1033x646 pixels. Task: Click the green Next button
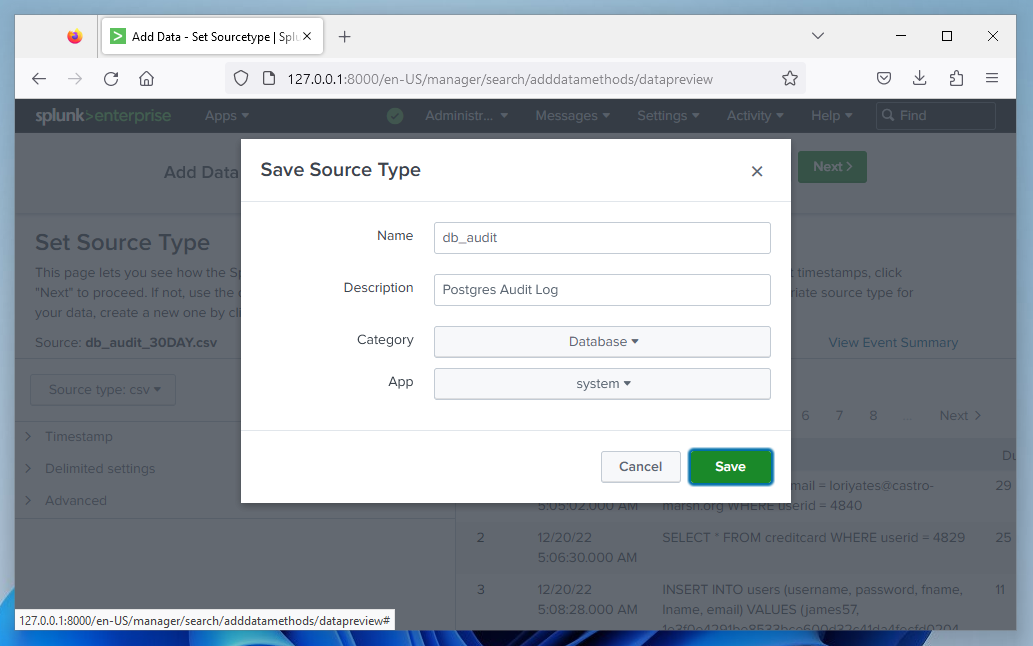[x=832, y=167]
